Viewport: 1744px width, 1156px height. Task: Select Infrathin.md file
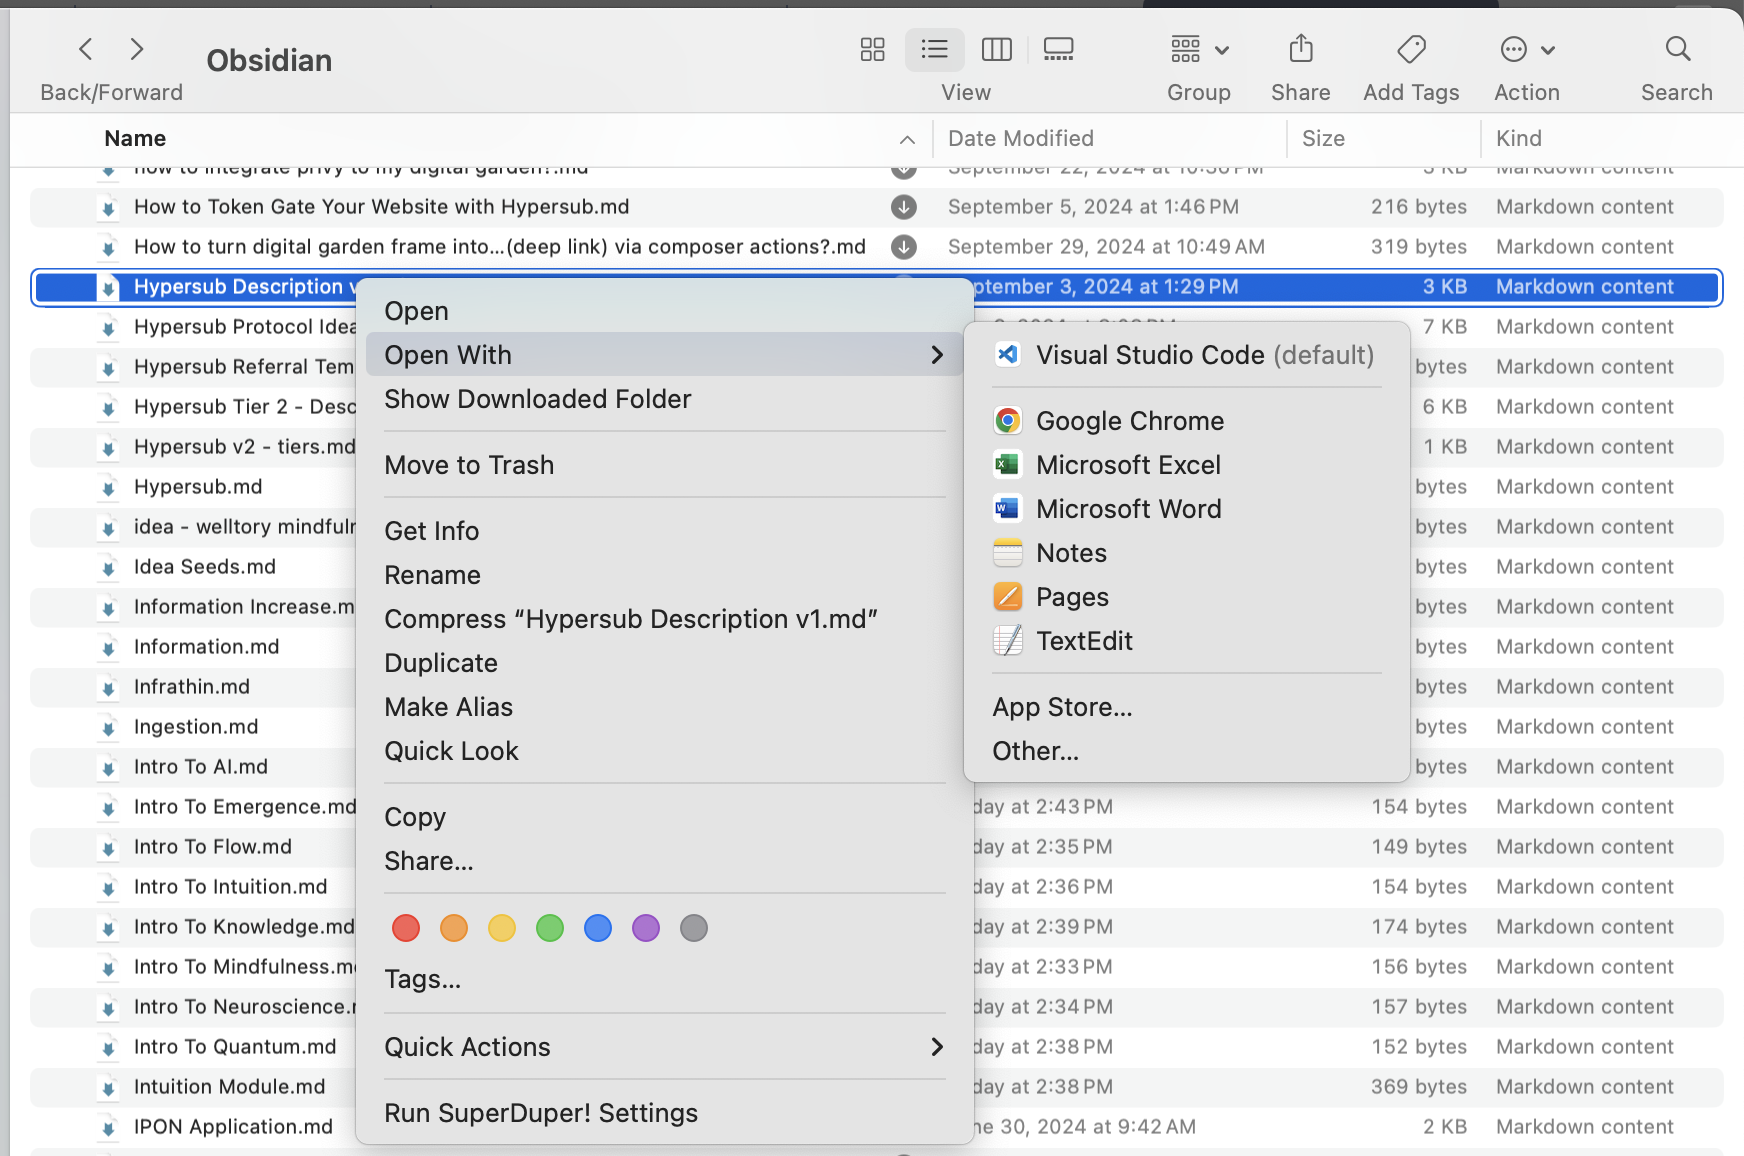(x=192, y=687)
